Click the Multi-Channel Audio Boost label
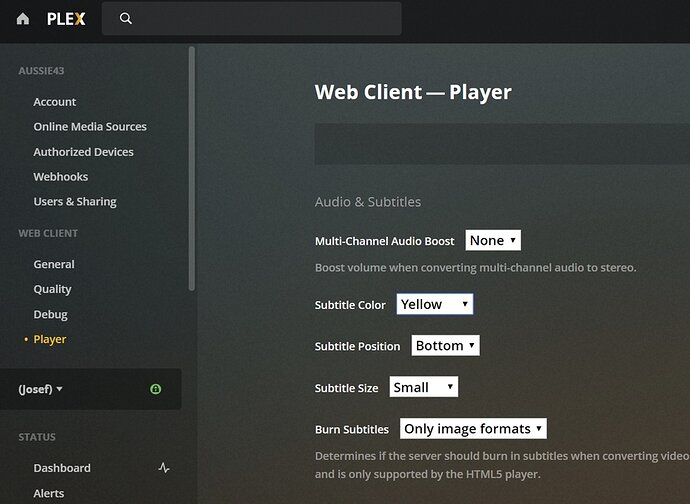 pos(385,241)
